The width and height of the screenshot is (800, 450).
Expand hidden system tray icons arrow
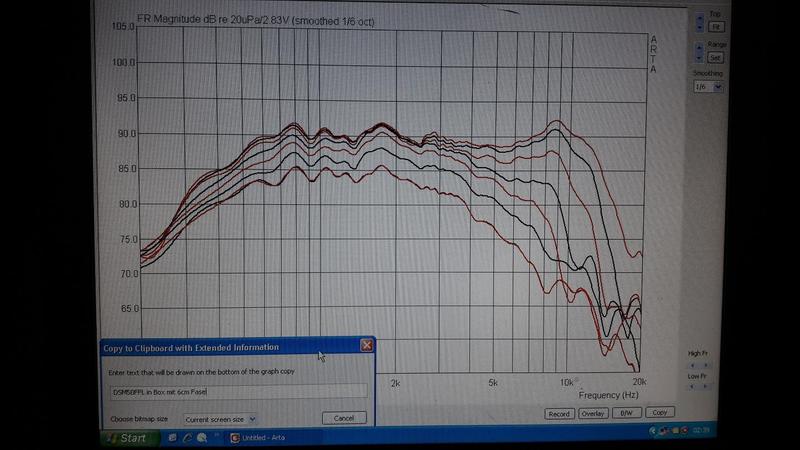(x=653, y=431)
